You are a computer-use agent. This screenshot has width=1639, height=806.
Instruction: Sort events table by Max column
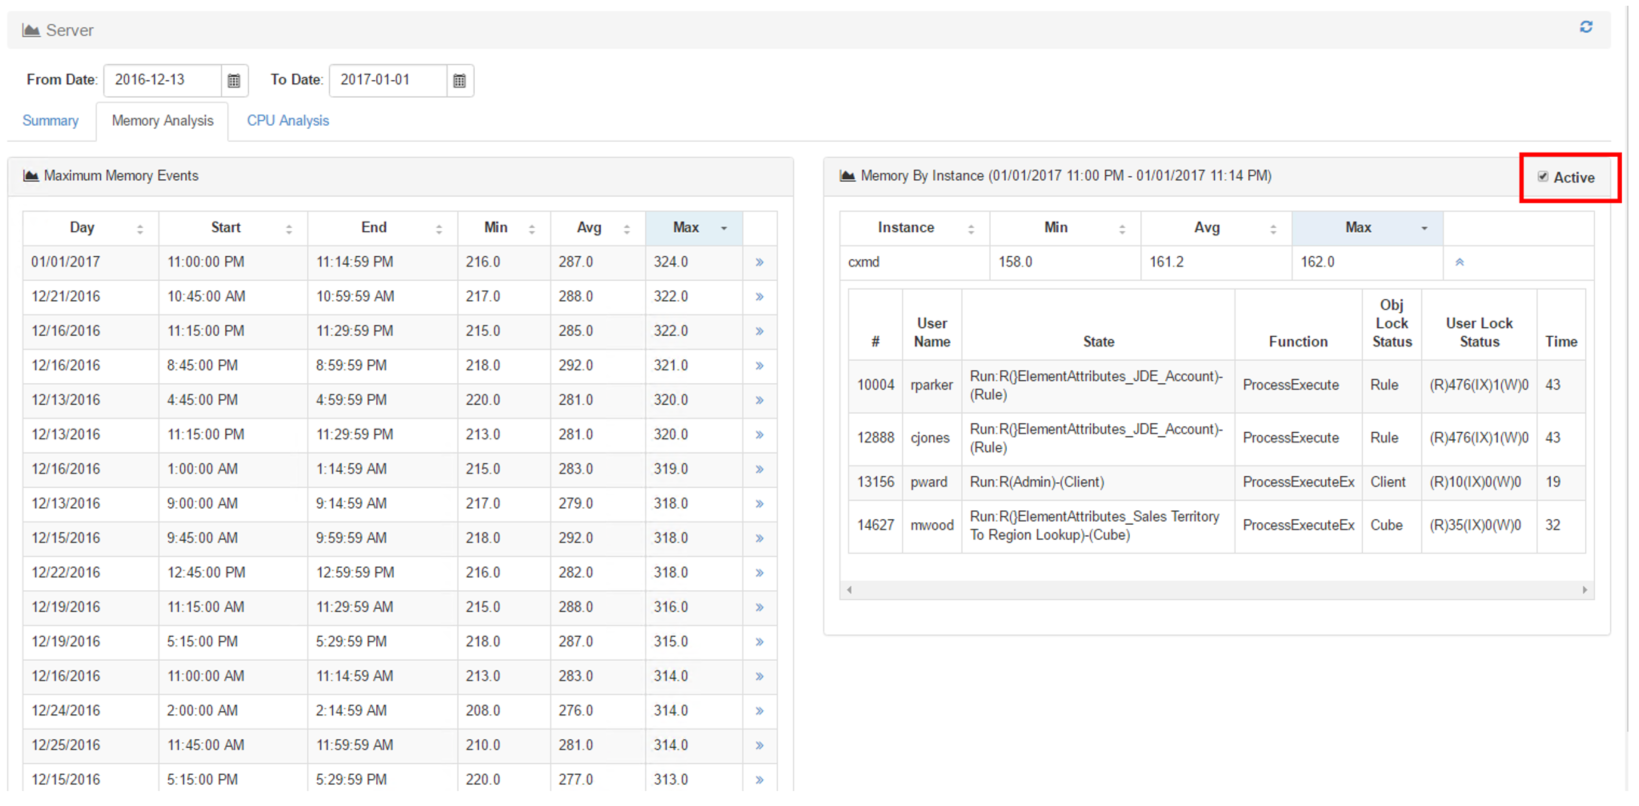pyautogui.click(x=693, y=228)
